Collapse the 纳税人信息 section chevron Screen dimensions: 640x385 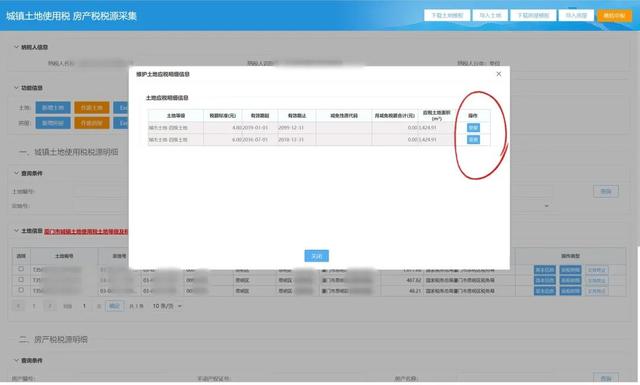(x=16, y=47)
